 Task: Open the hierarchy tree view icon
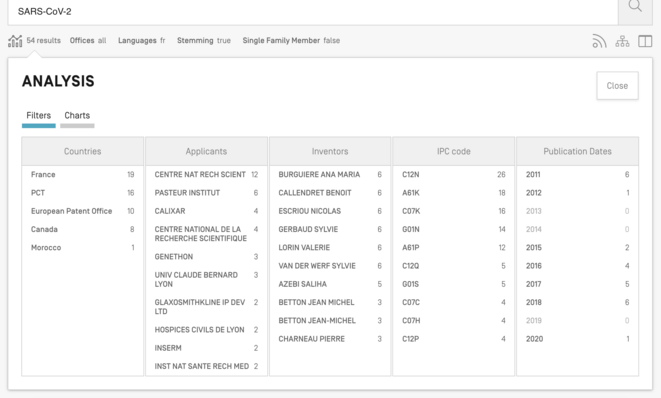click(x=622, y=41)
